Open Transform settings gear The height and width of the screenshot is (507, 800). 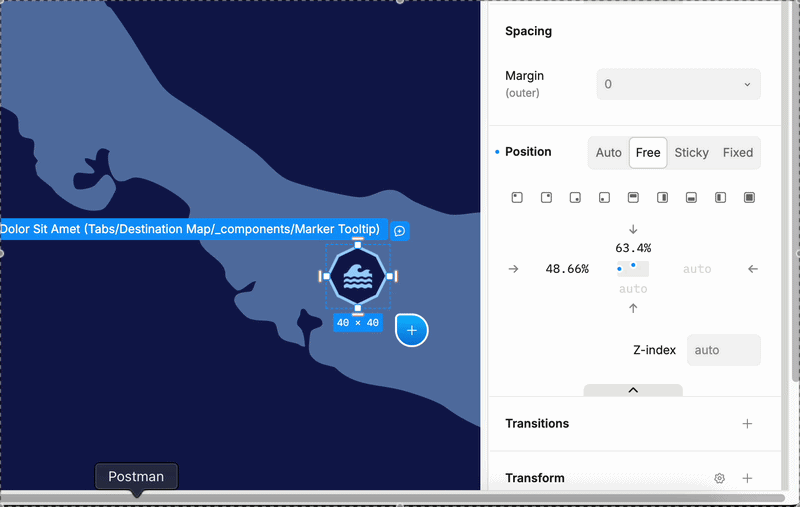(x=719, y=478)
